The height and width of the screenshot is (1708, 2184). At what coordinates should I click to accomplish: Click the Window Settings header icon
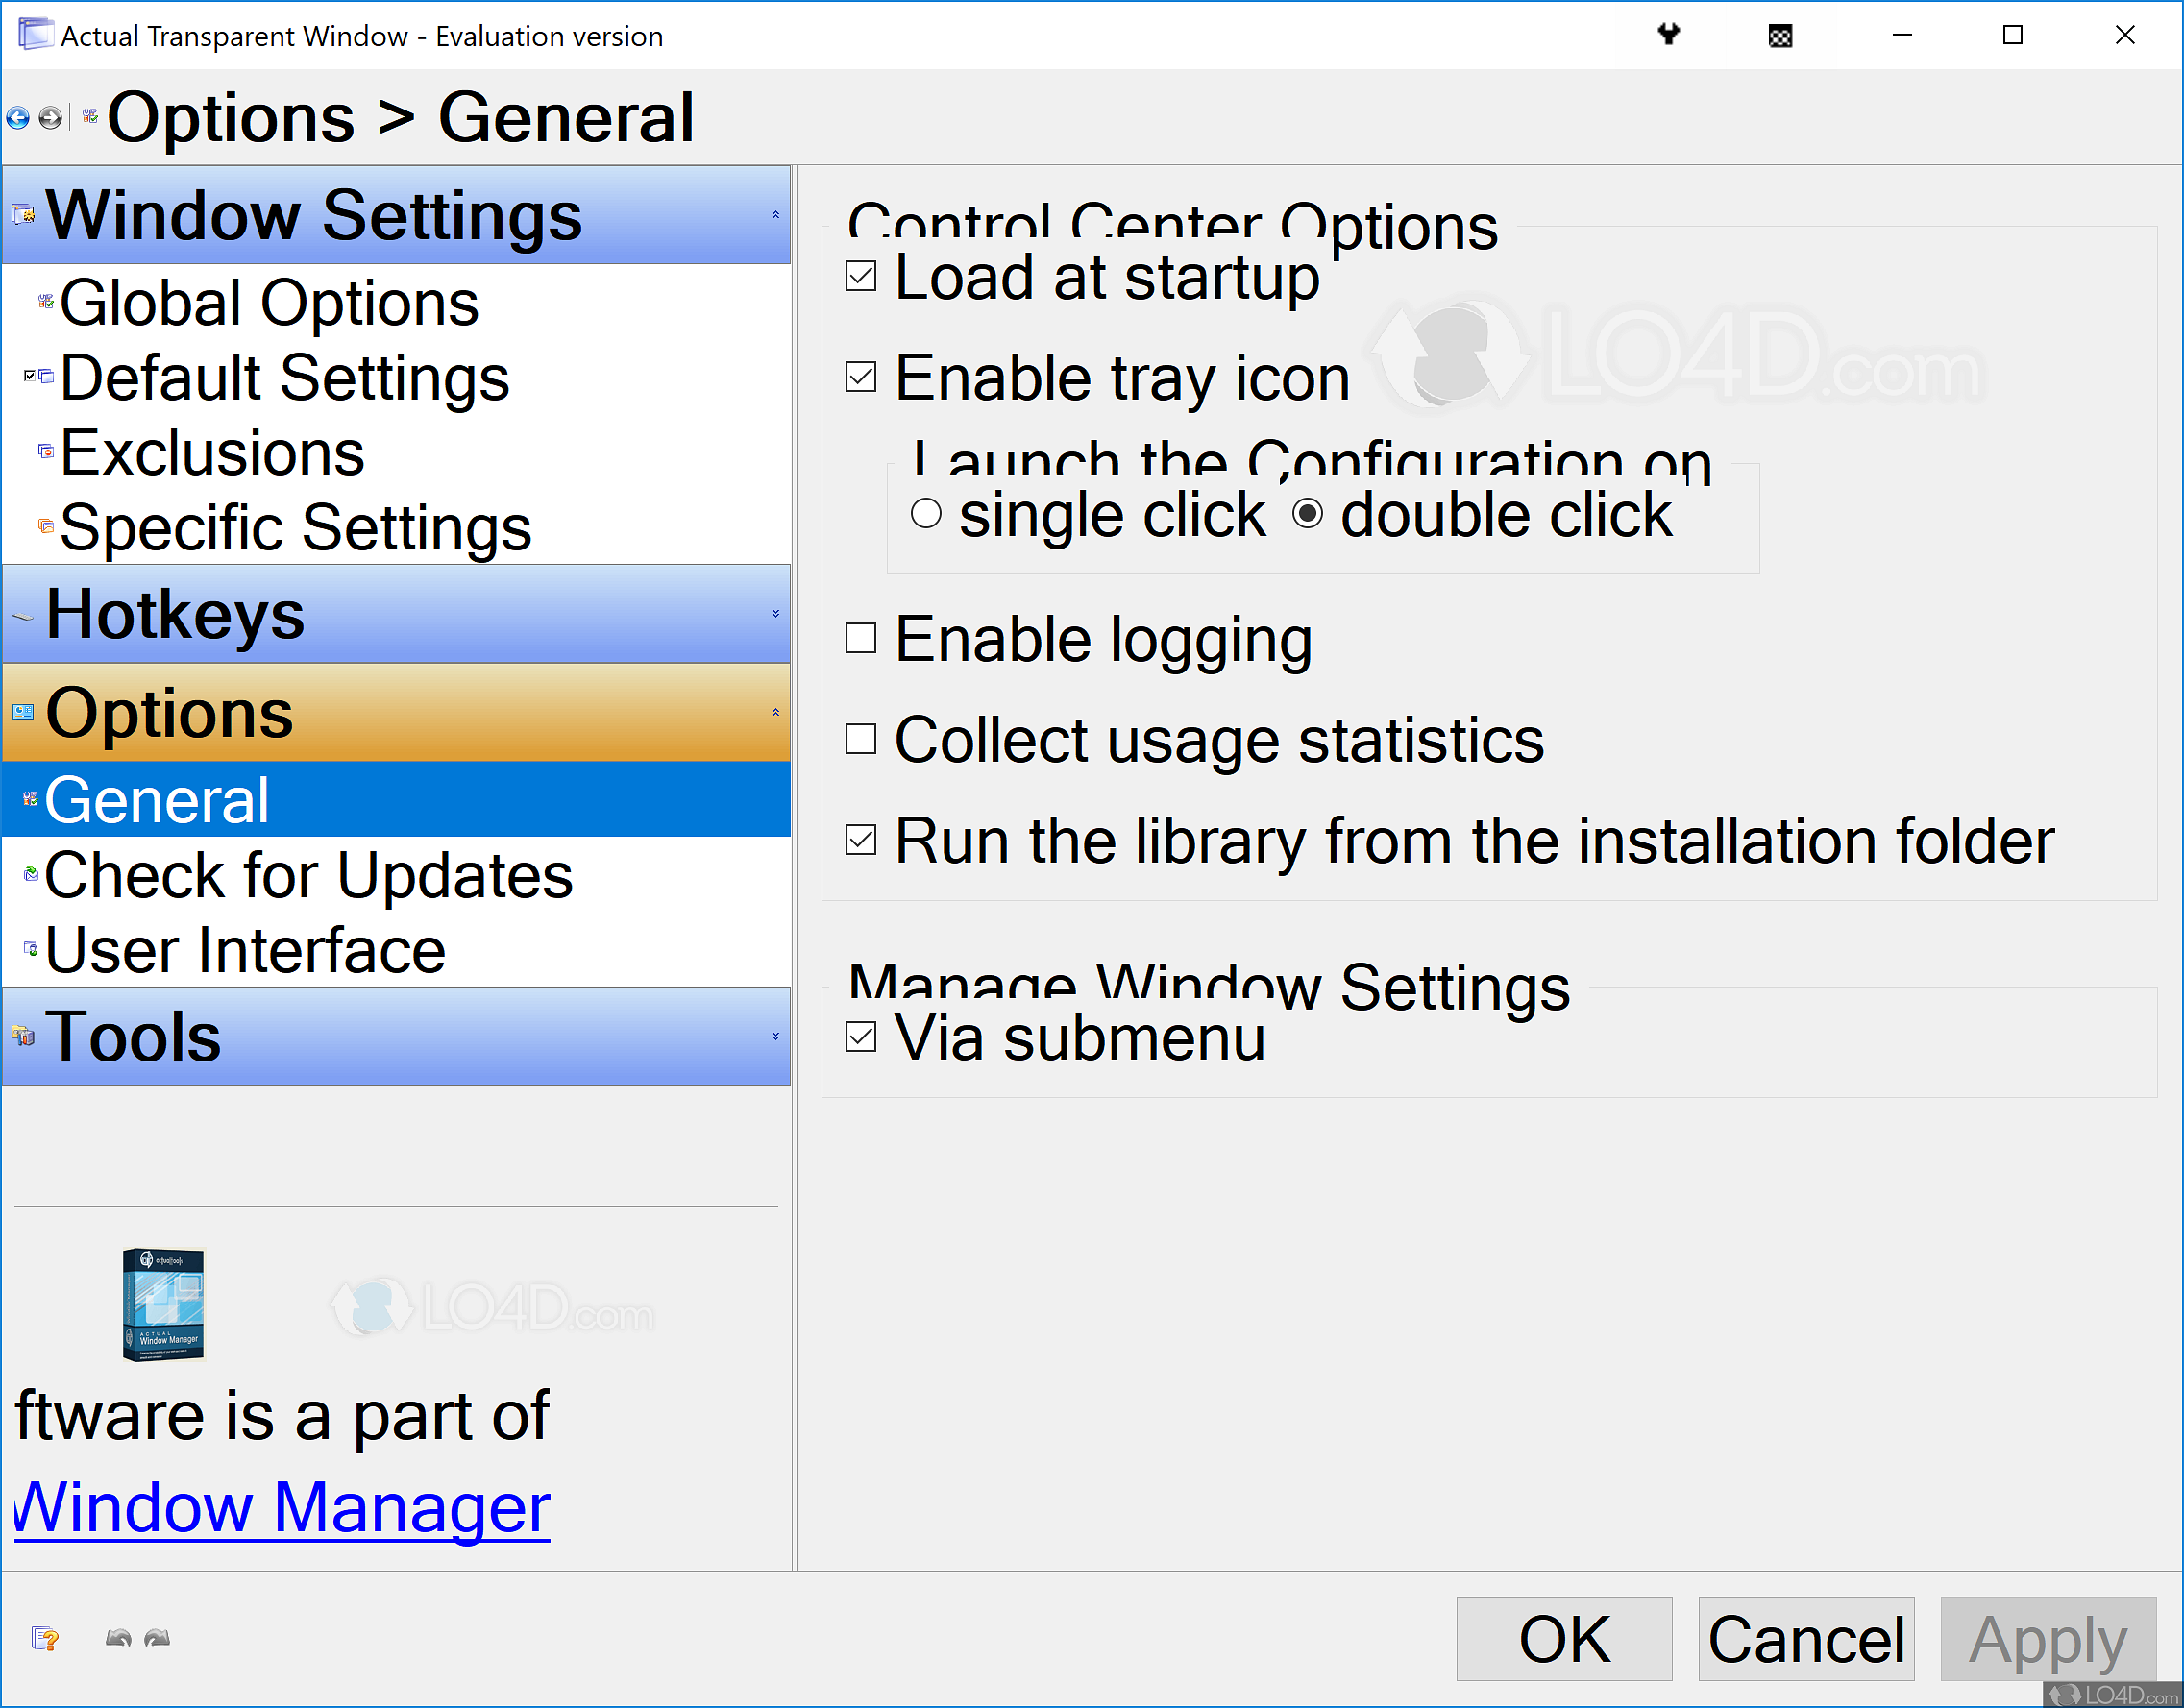(23, 215)
